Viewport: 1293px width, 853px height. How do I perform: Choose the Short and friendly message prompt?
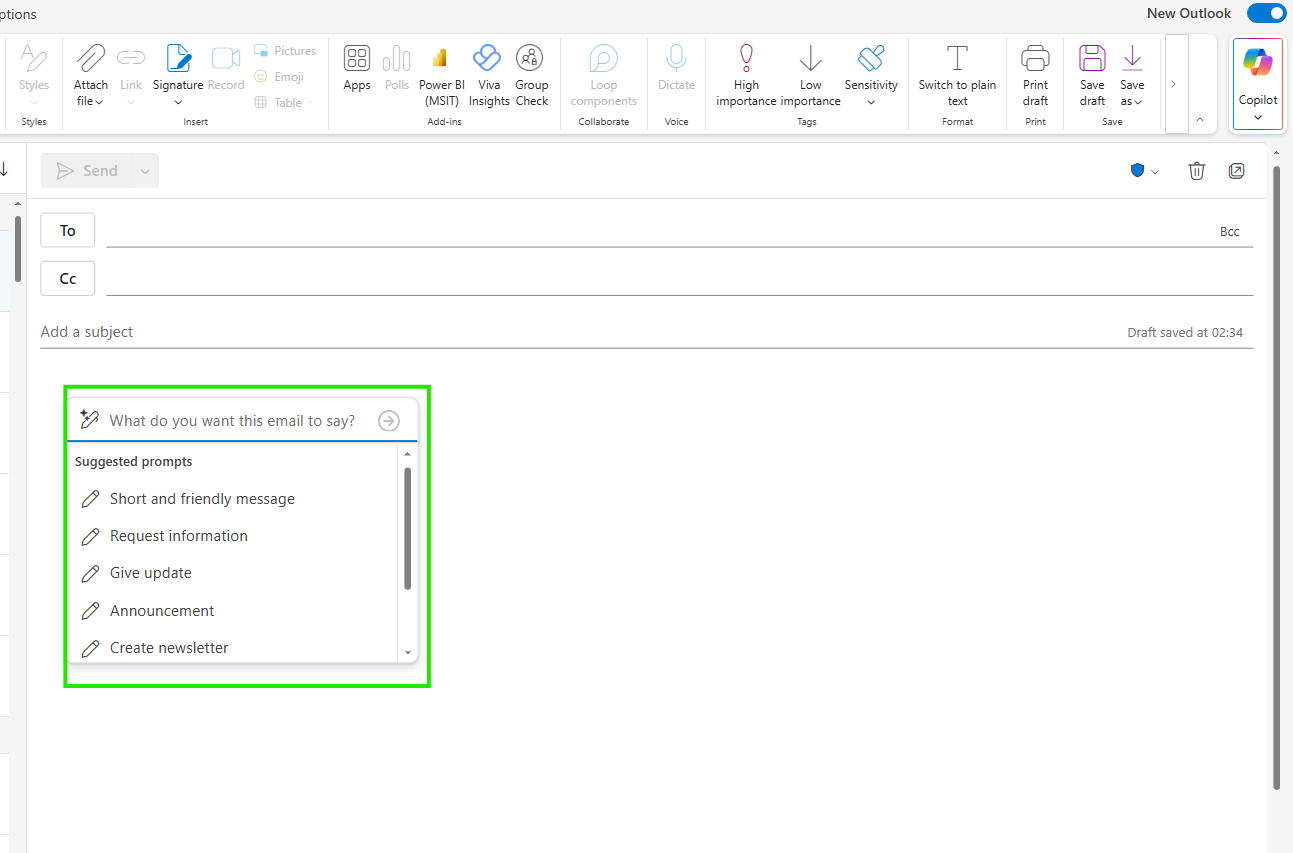coord(202,498)
